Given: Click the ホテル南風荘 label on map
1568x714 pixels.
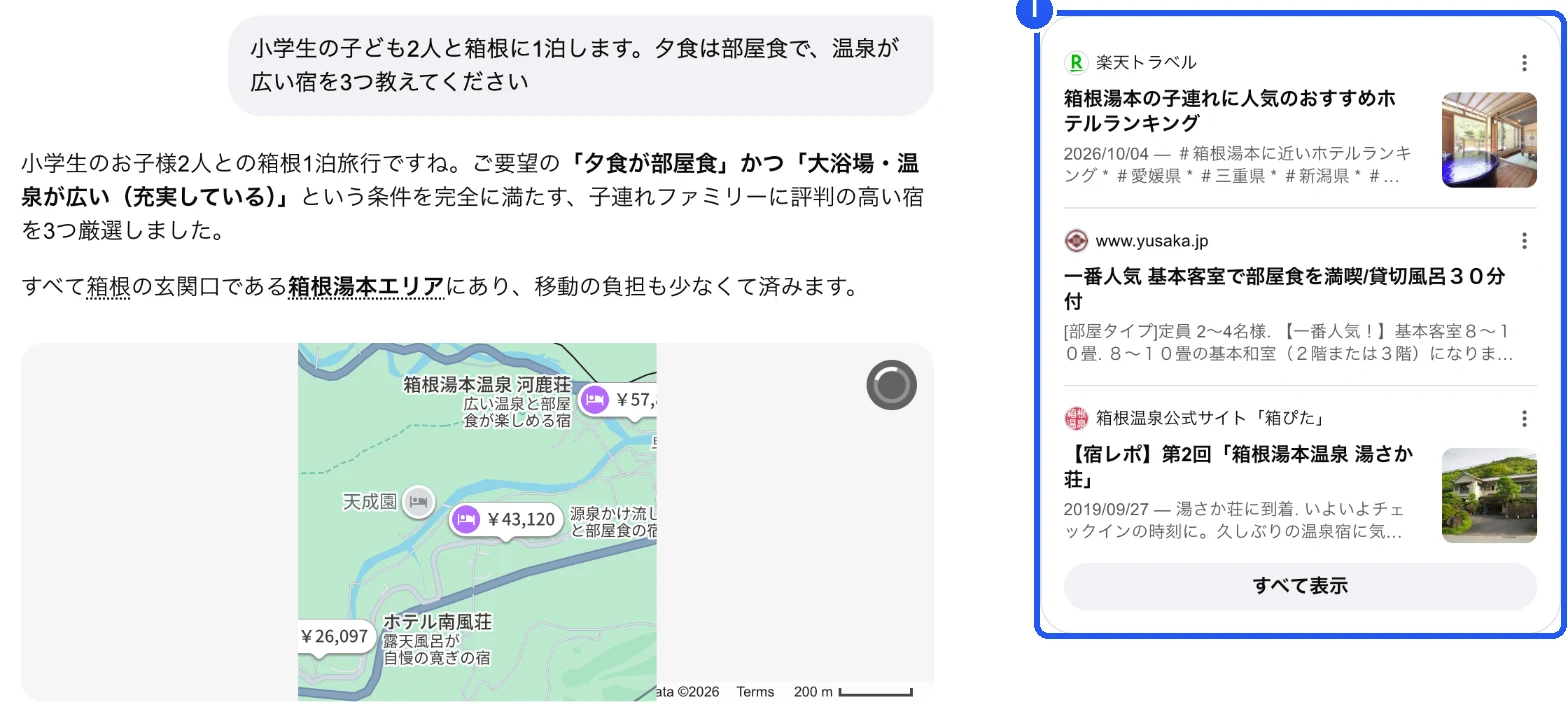Looking at the screenshot, I should [x=438, y=622].
